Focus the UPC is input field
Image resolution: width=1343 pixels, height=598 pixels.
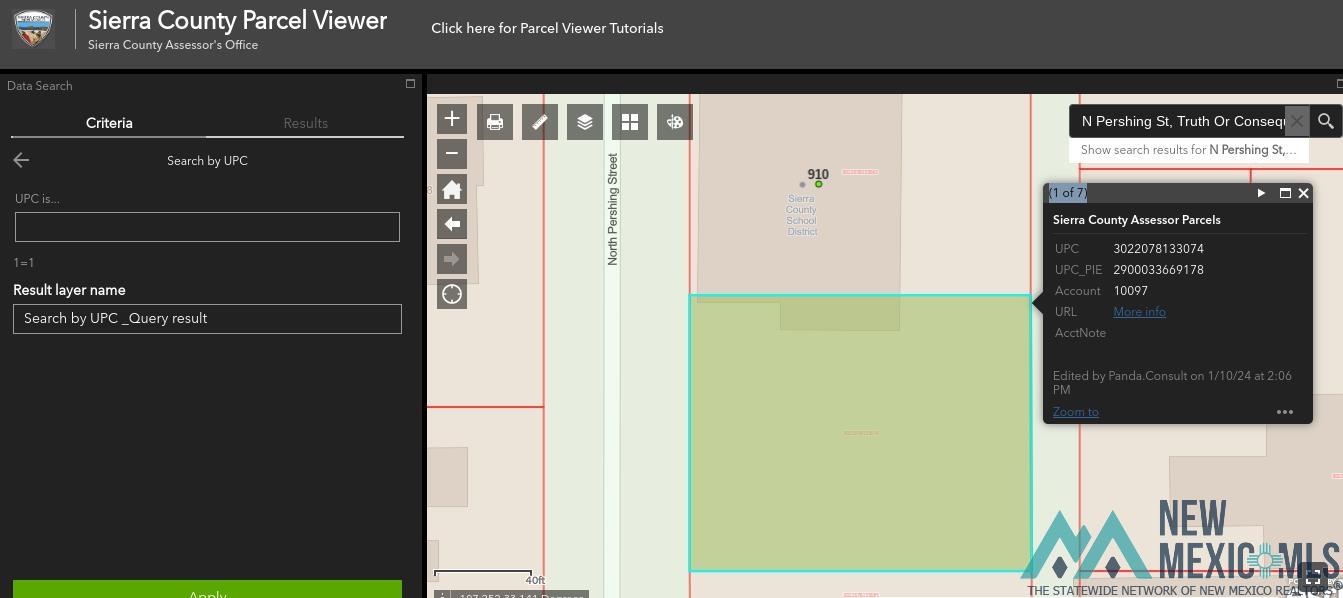(x=207, y=227)
